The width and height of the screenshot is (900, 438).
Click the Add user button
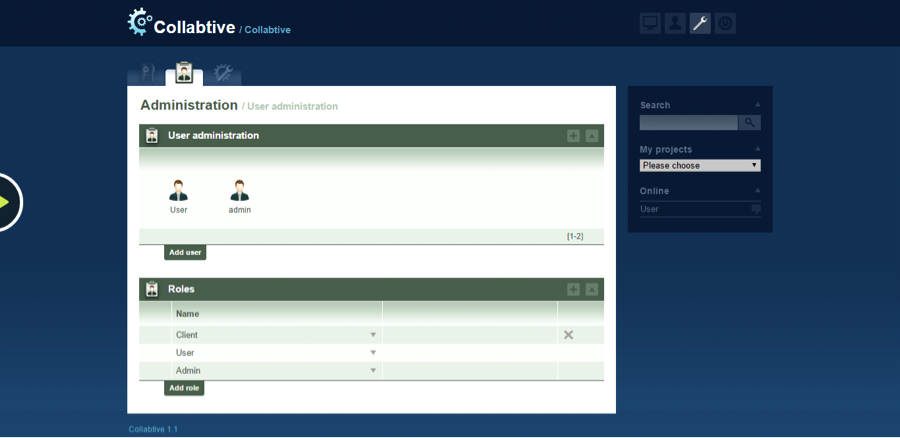pyautogui.click(x=185, y=253)
